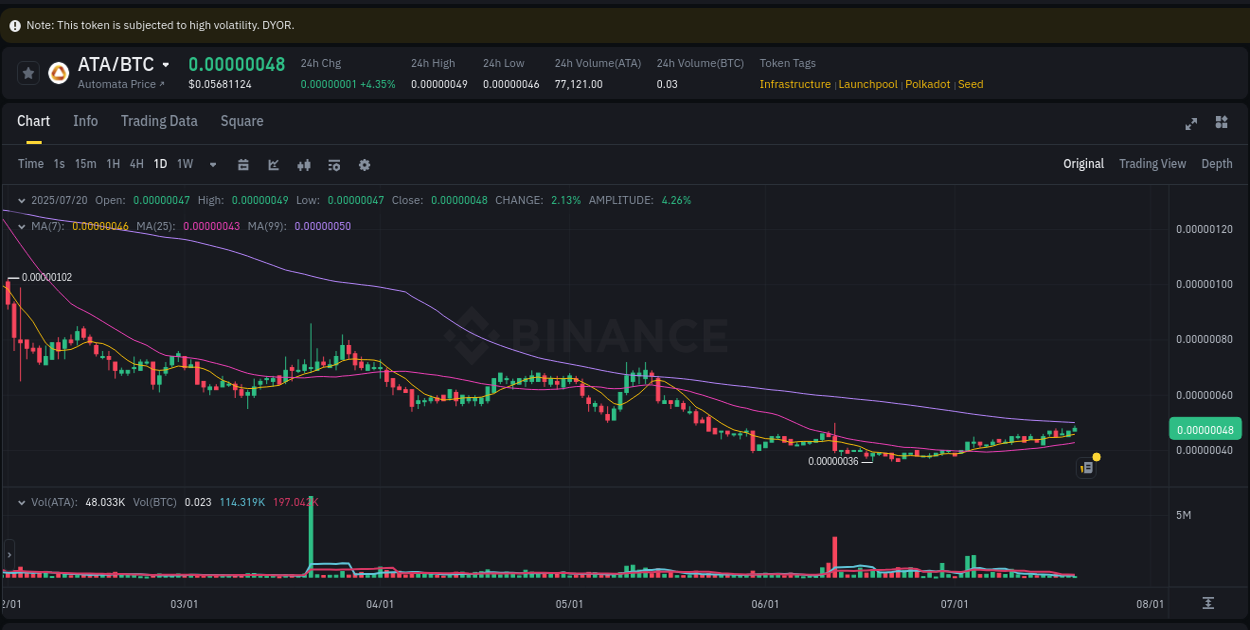Expand the chart to fullscreen
1250x630 pixels.
1190,124
